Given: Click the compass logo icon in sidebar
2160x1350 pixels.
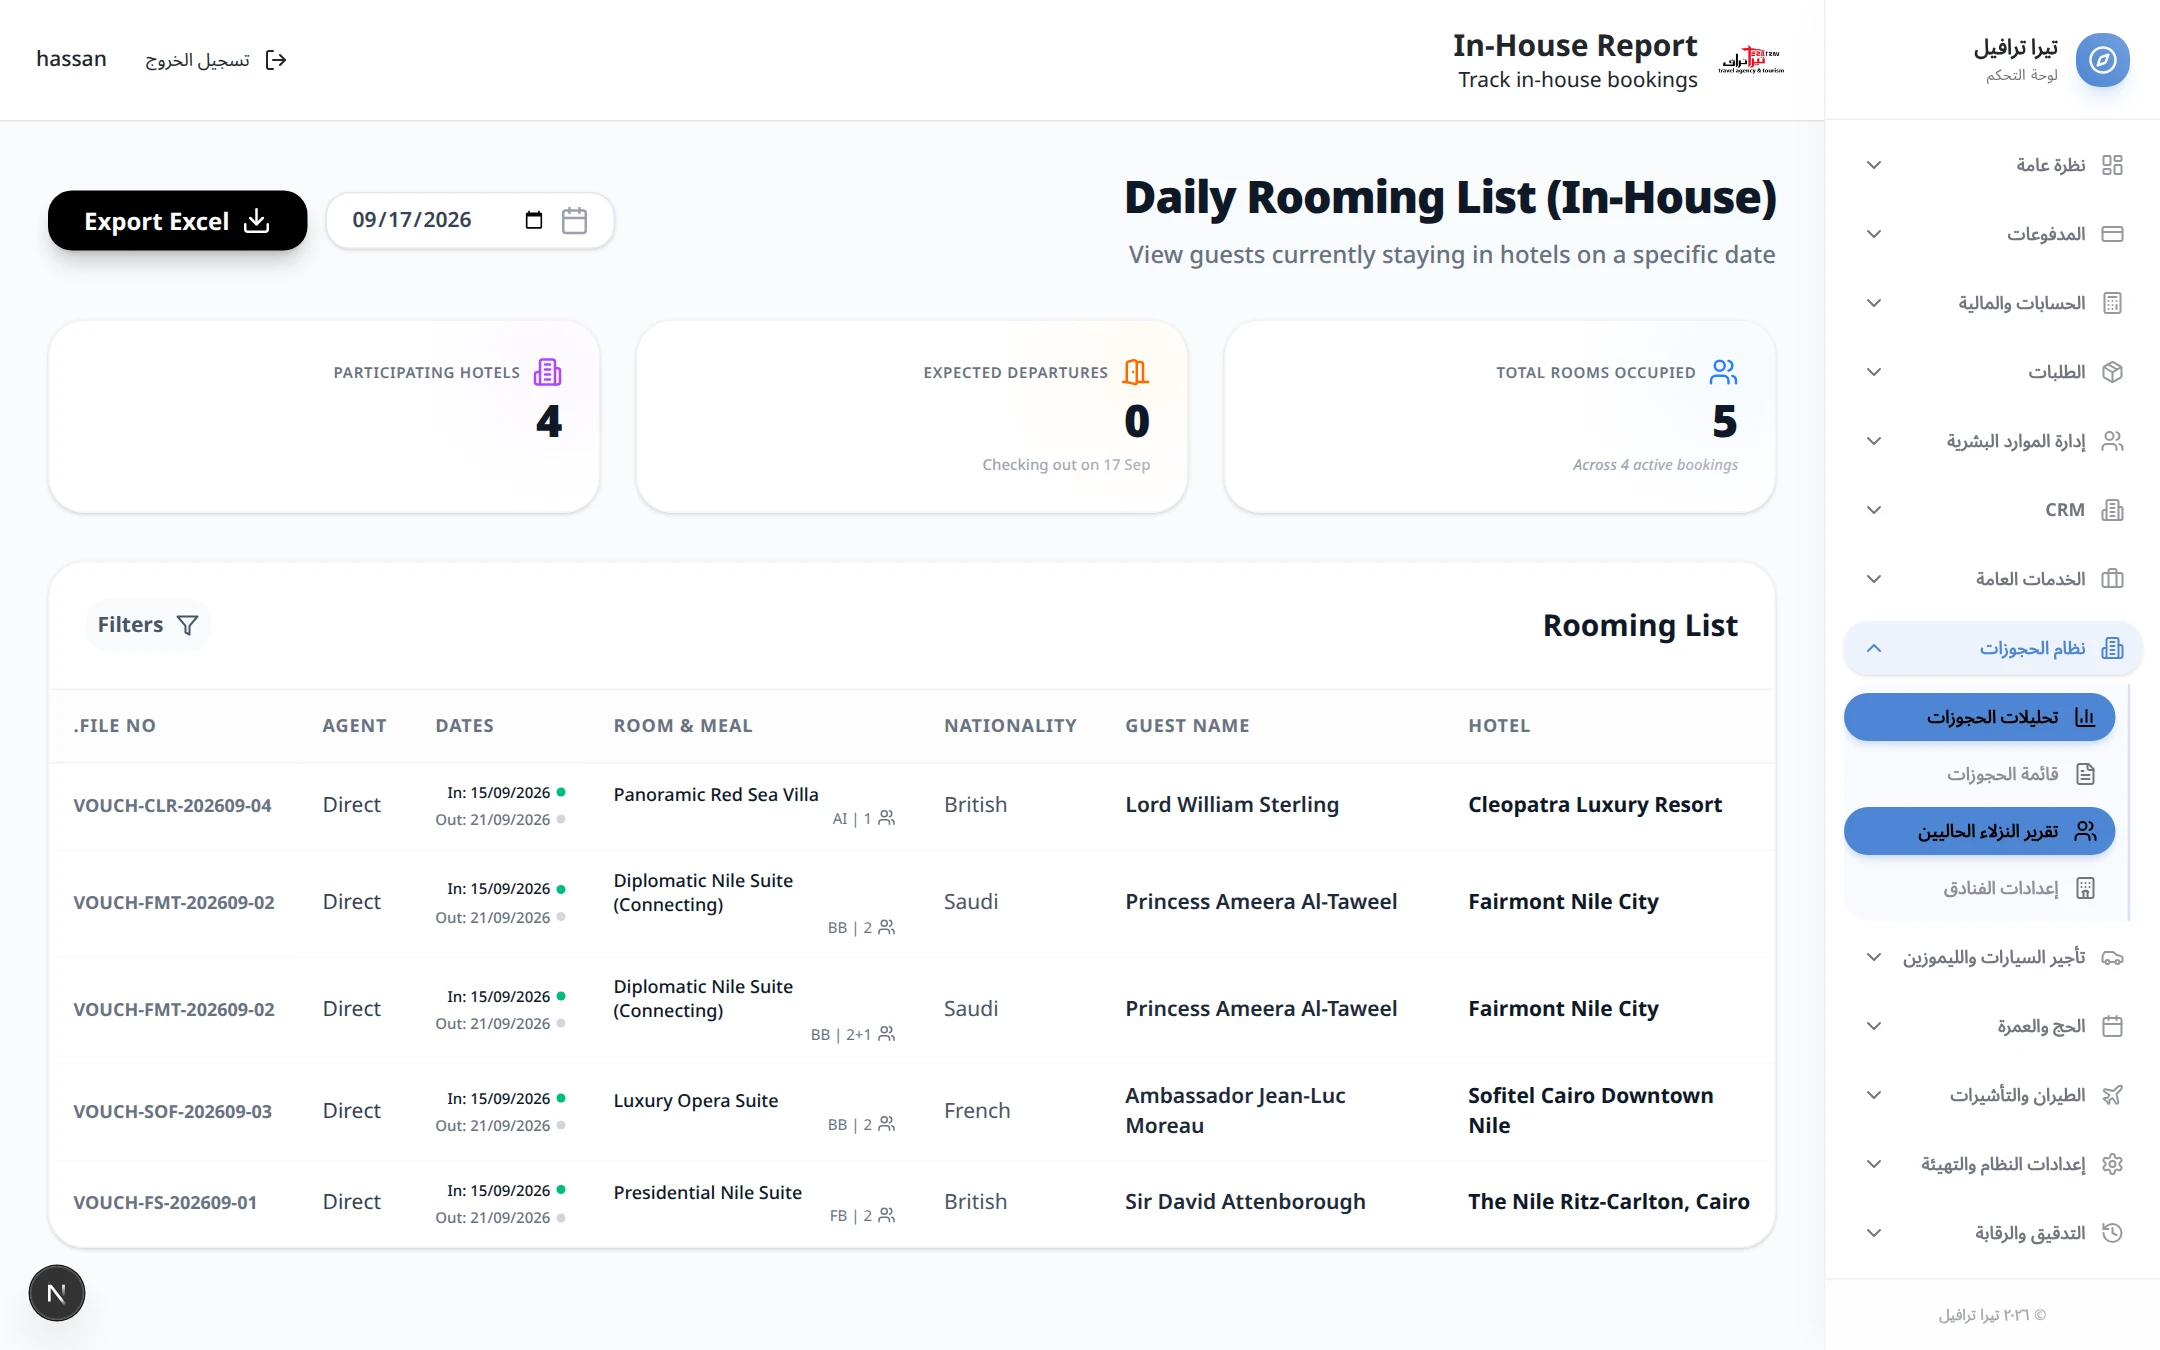Looking at the screenshot, I should pos(2102,60).
